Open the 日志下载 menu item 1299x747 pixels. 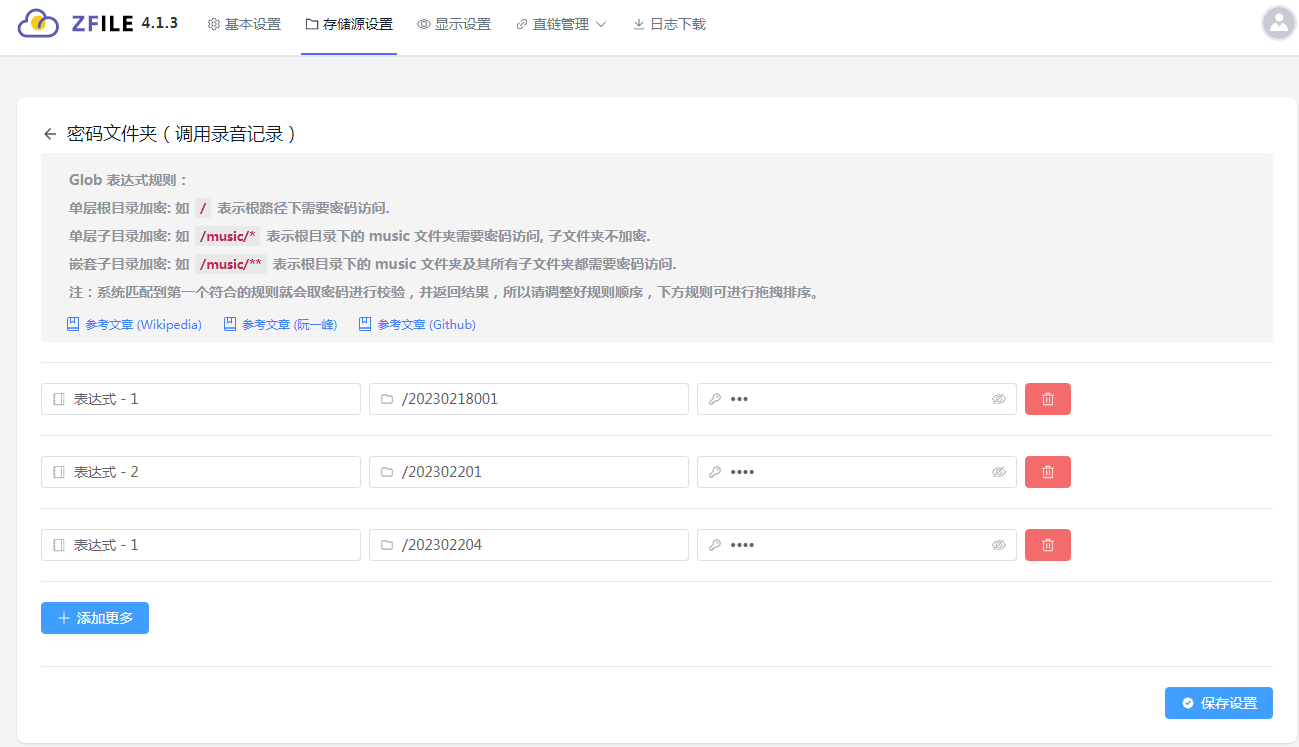pos(668,24)
